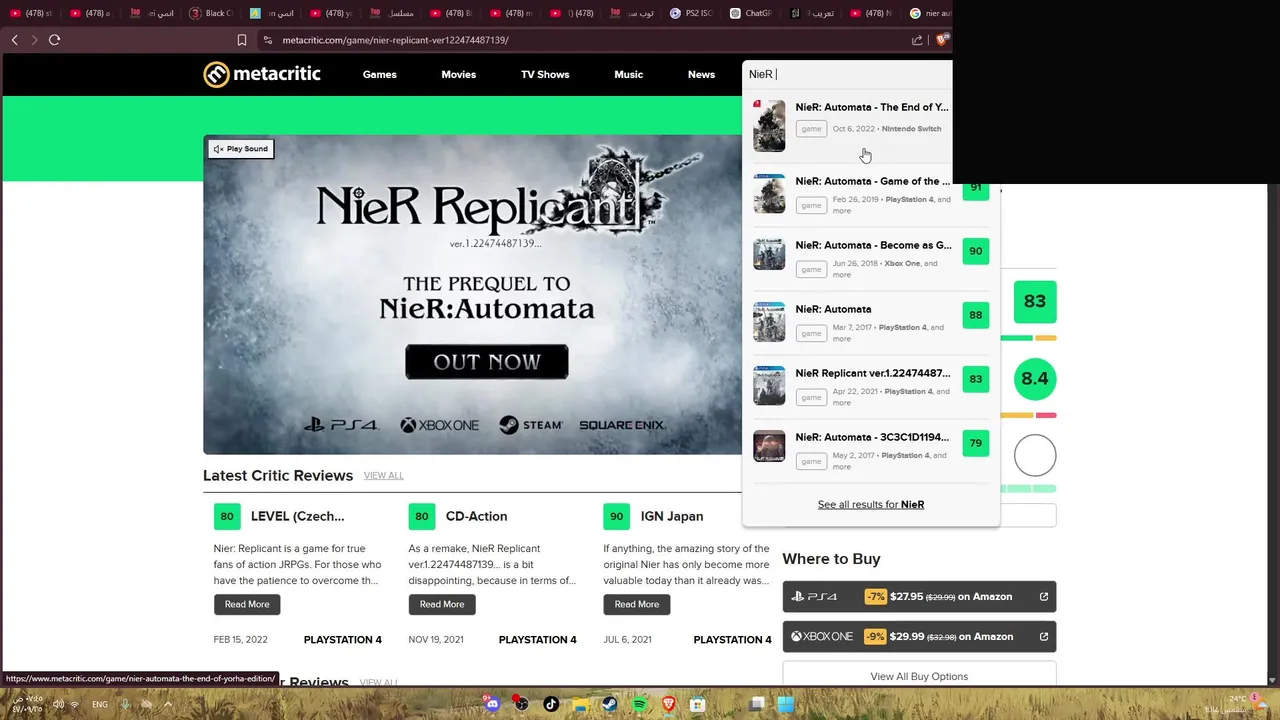The image size is (1280, 720).
Task: Open Wi-Fi settings from the tray
Action: point(75,704)
